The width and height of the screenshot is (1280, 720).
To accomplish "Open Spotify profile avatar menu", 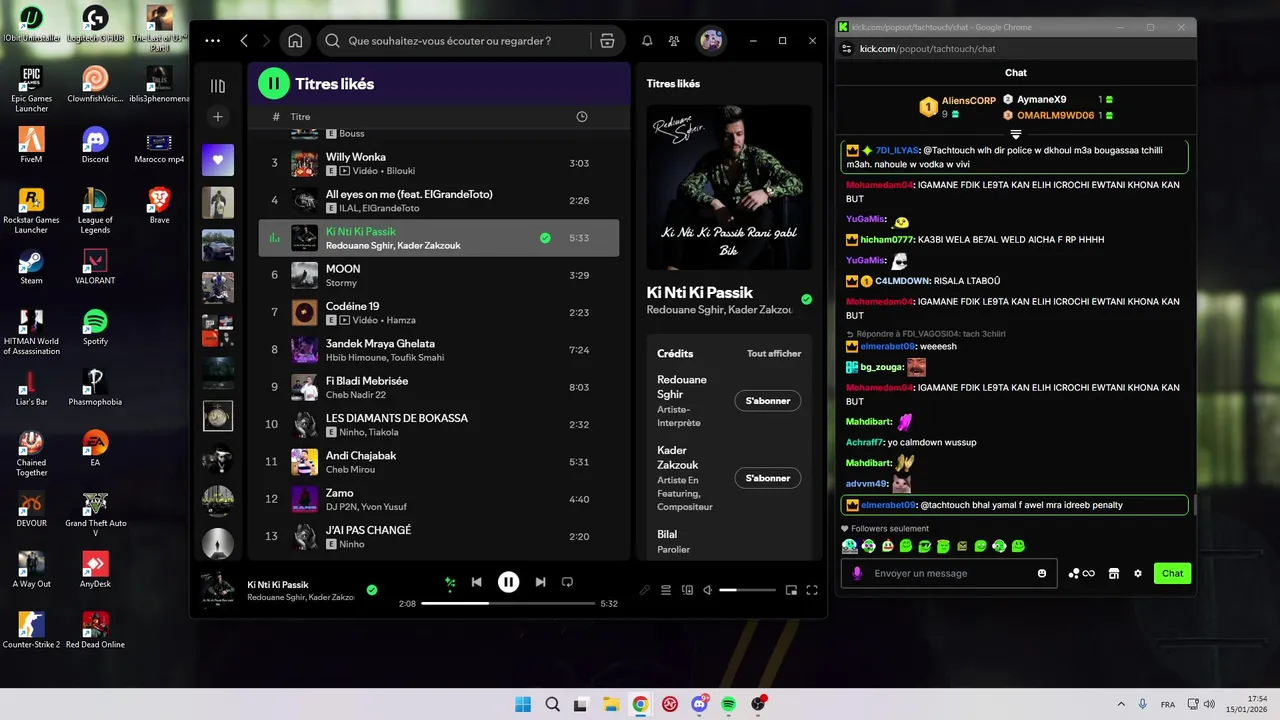I will coord(711,41).
